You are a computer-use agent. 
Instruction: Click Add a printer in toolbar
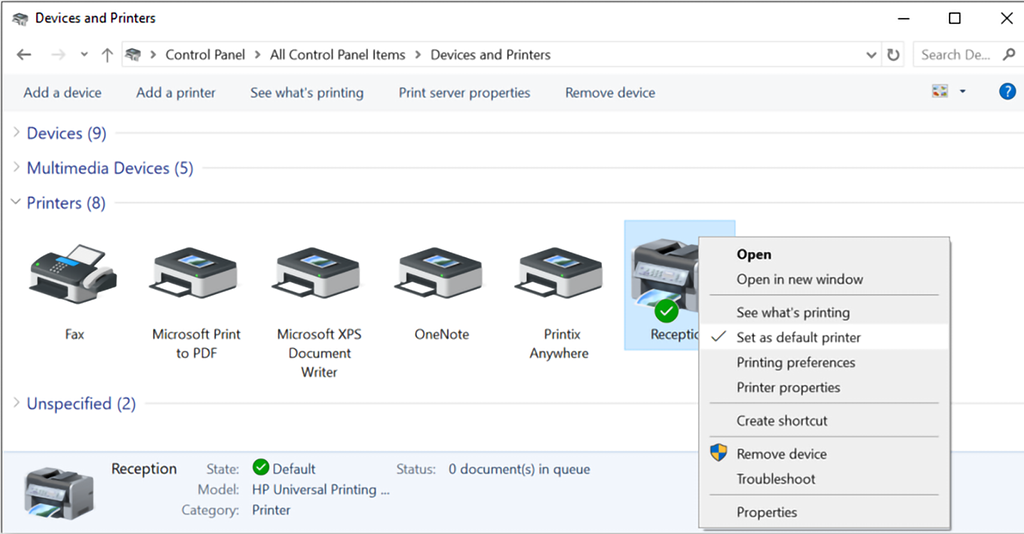coord(176,93)
